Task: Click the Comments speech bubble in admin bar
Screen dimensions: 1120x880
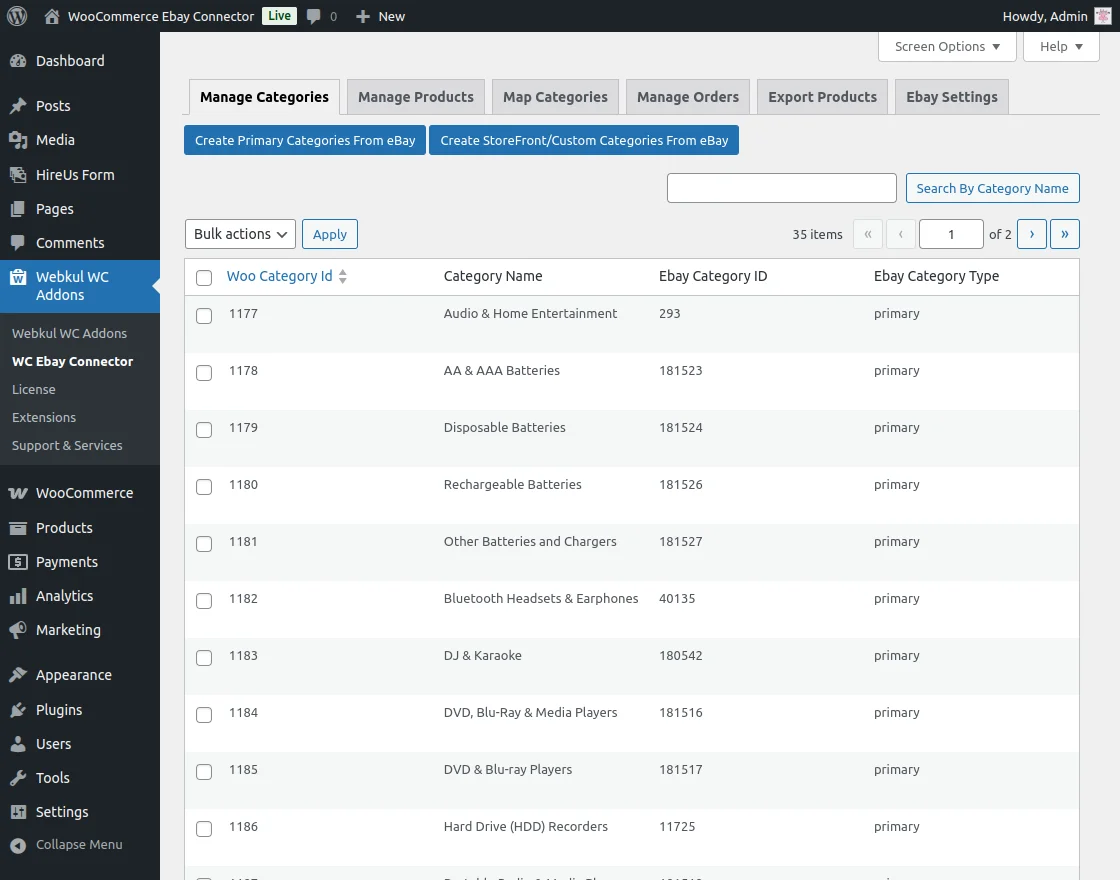Action: [x=316, y=15]
